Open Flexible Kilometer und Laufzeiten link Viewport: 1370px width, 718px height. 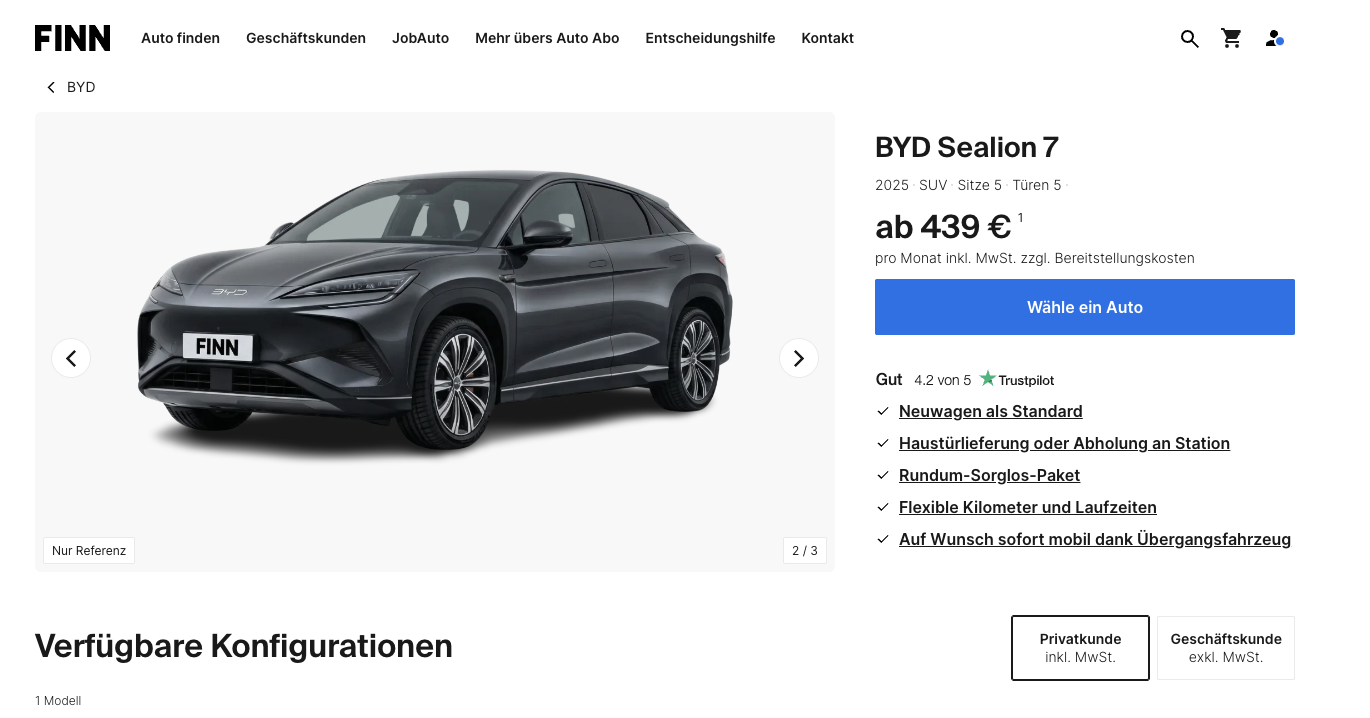coord(1027,507)
